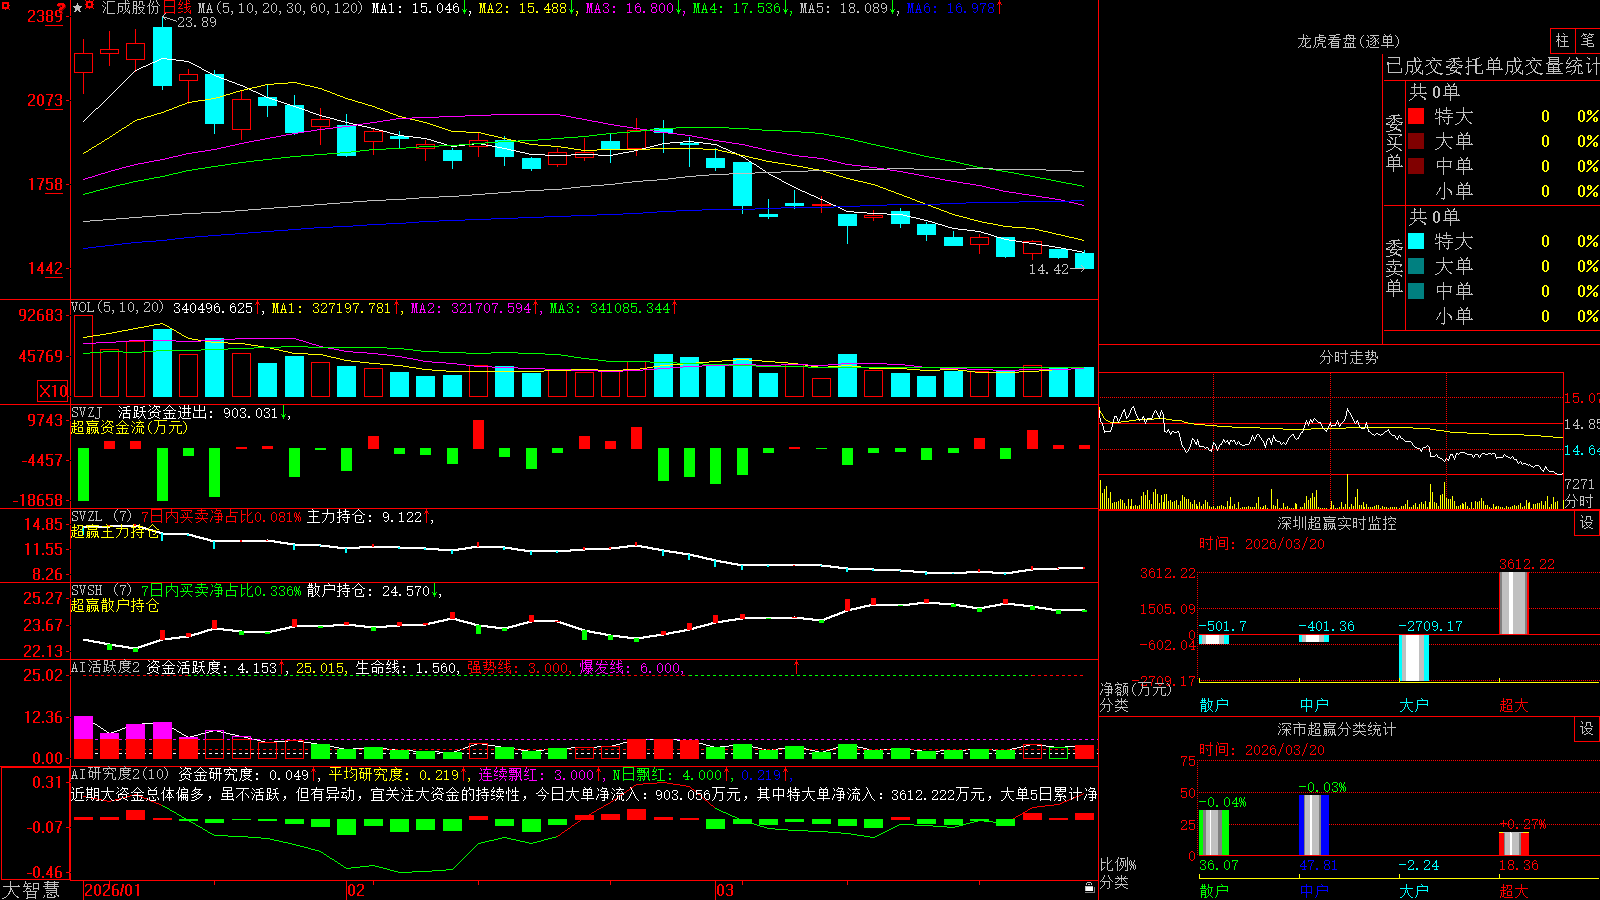Click the red arrow marker in AI活跃度2 panel

[797, 666]
